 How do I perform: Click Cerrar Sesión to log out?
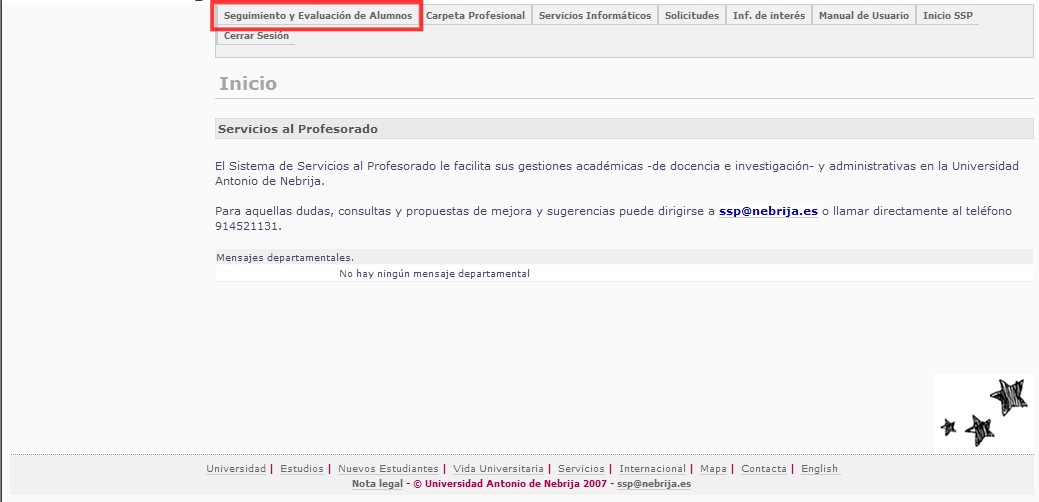click(x=256, y=36)
